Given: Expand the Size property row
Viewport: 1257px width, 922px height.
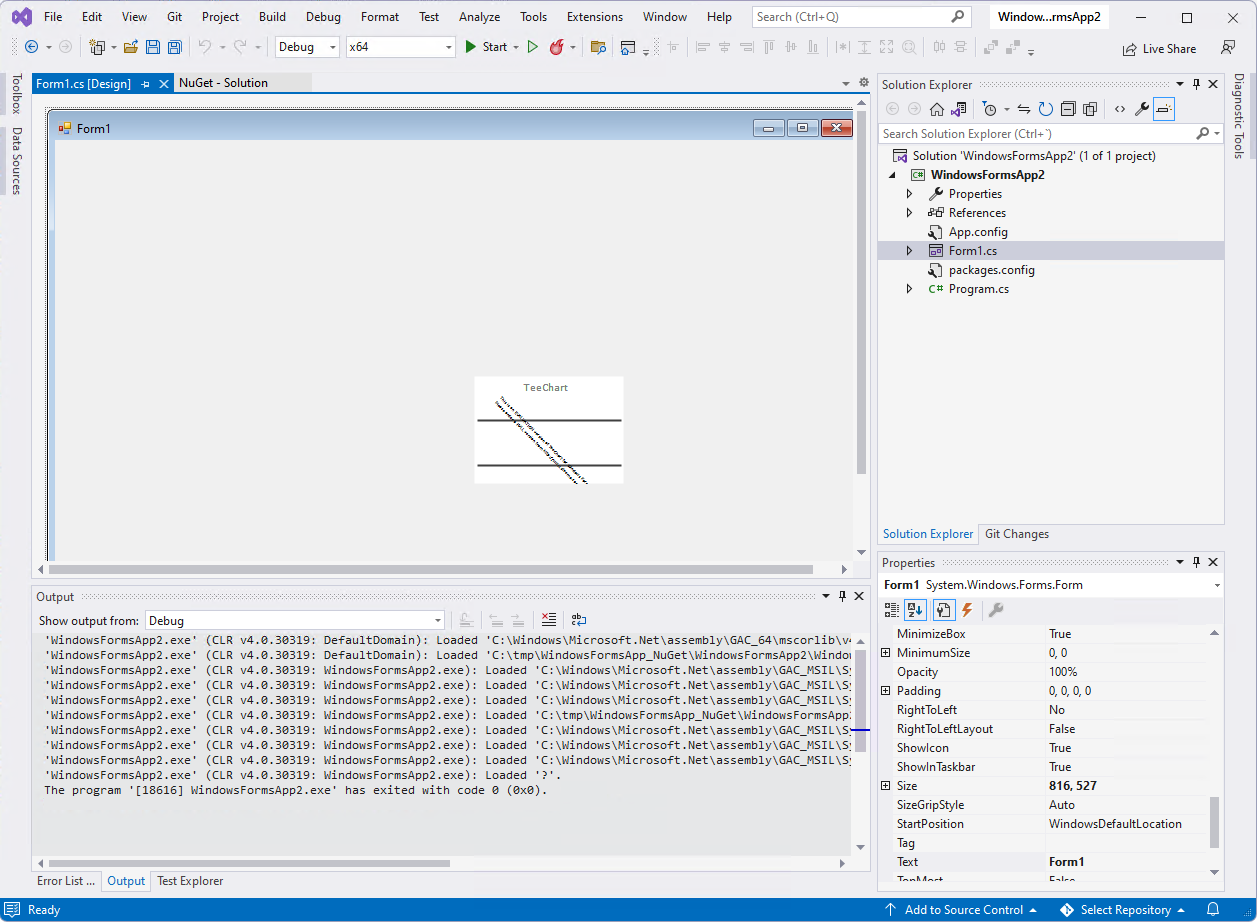Looking at the screenshot, I should (x=886, y=786).
